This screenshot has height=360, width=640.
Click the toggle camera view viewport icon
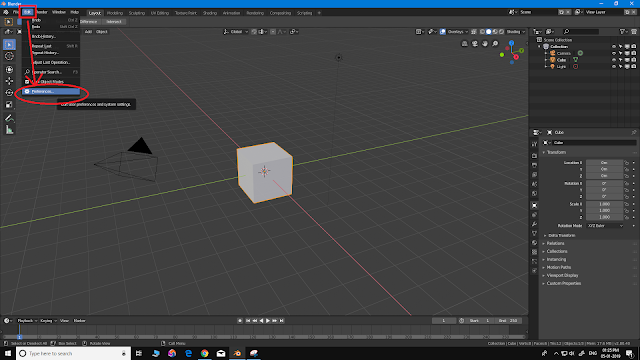[475, 44]
